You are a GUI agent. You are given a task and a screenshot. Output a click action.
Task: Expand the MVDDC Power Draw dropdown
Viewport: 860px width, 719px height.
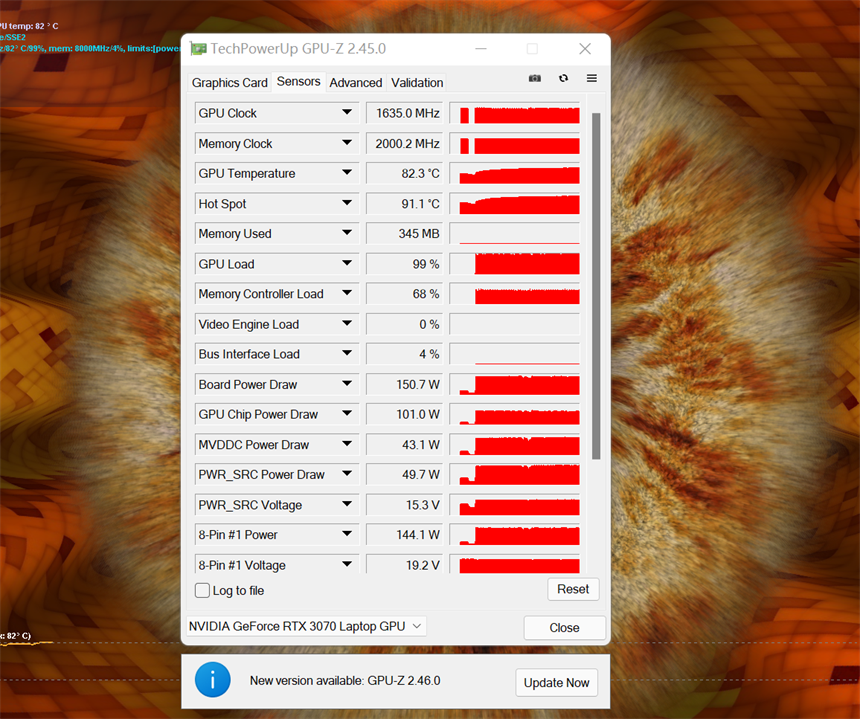click(347, 444)
